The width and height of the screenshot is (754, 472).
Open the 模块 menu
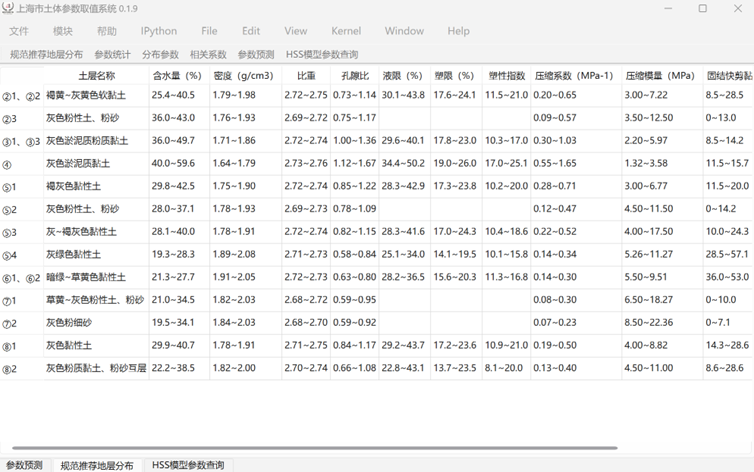point(63,31)
